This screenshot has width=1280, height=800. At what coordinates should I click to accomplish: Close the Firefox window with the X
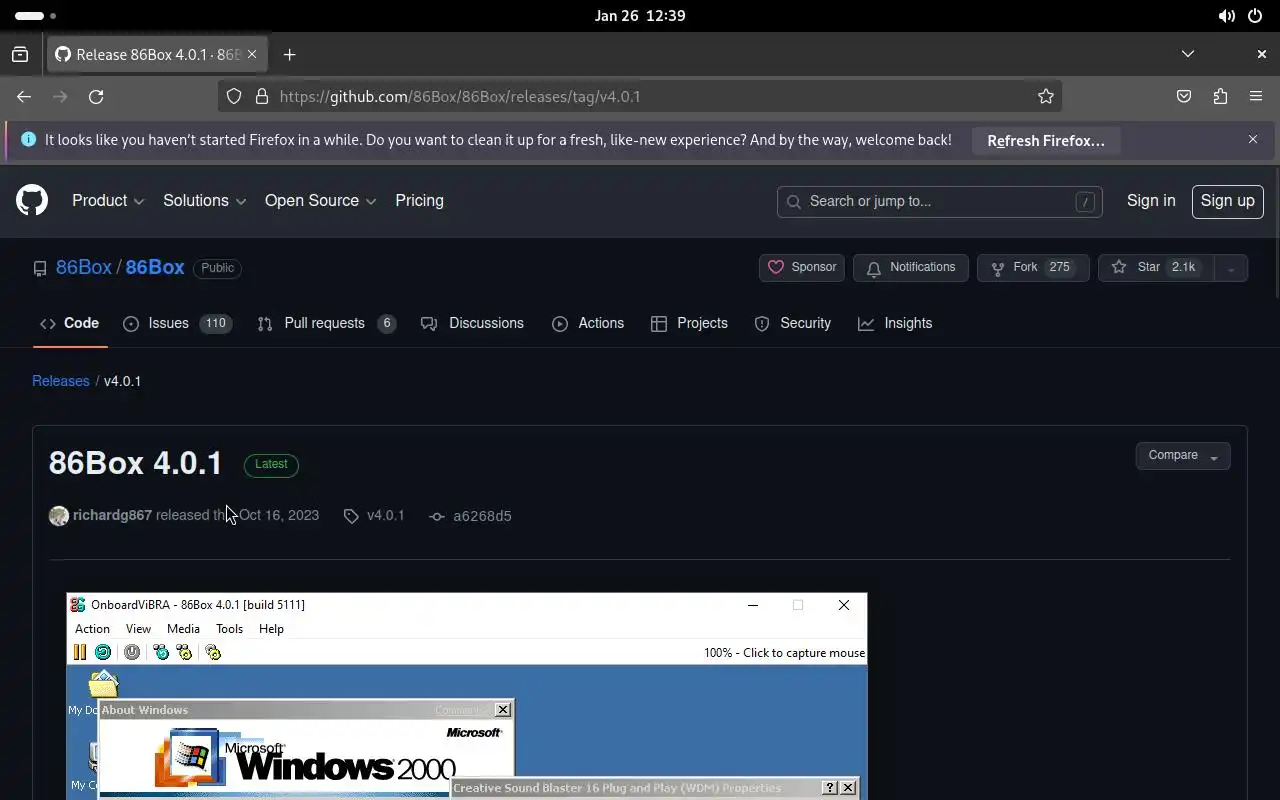tap(1262, 54)
